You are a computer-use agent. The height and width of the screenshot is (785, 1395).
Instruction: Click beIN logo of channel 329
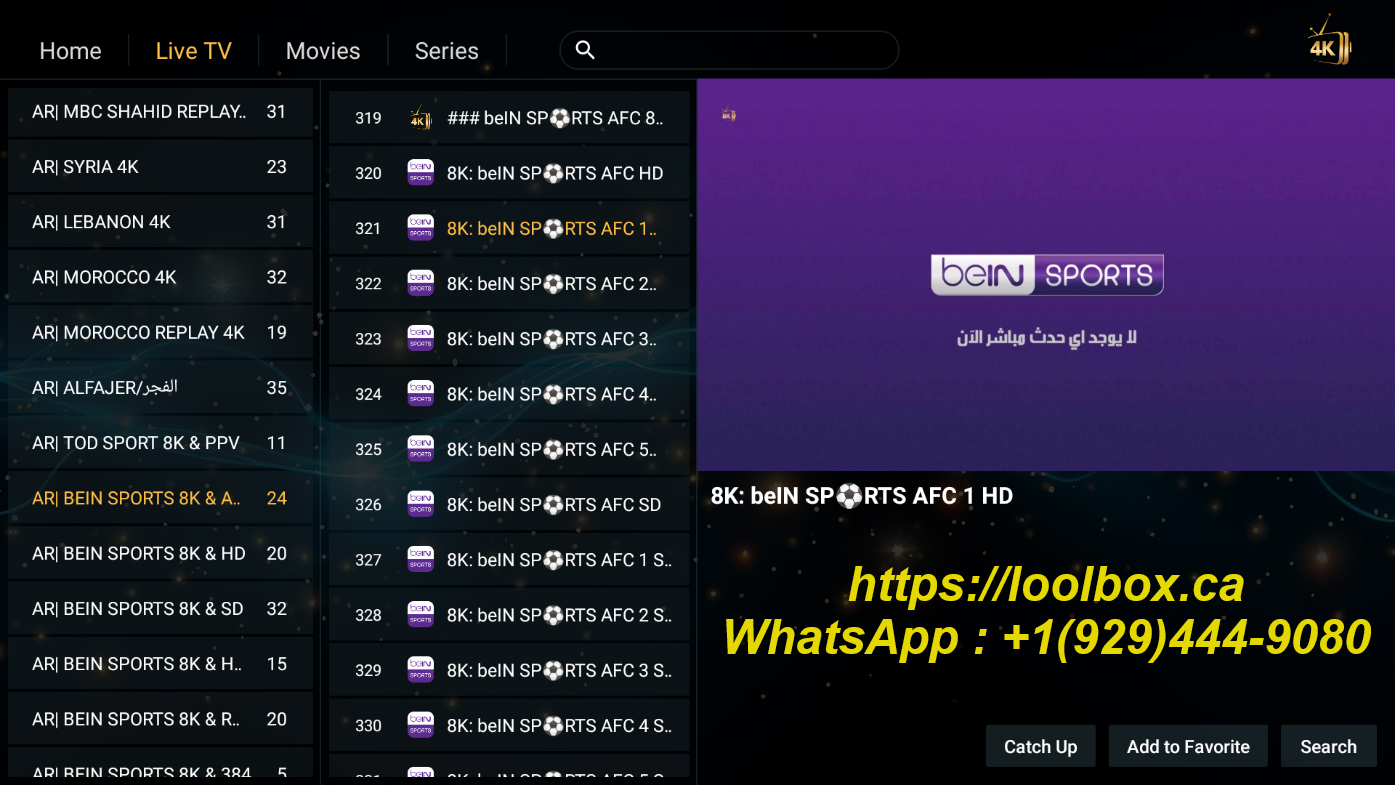(x=420, y=670)
